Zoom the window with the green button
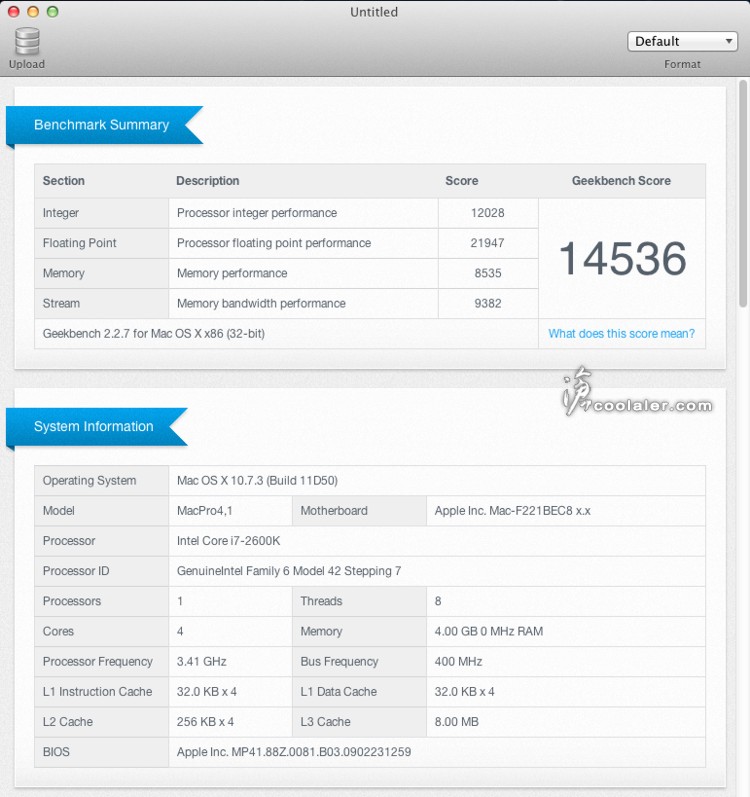Viewport: 750px width, 797px height. click(53, 12)
